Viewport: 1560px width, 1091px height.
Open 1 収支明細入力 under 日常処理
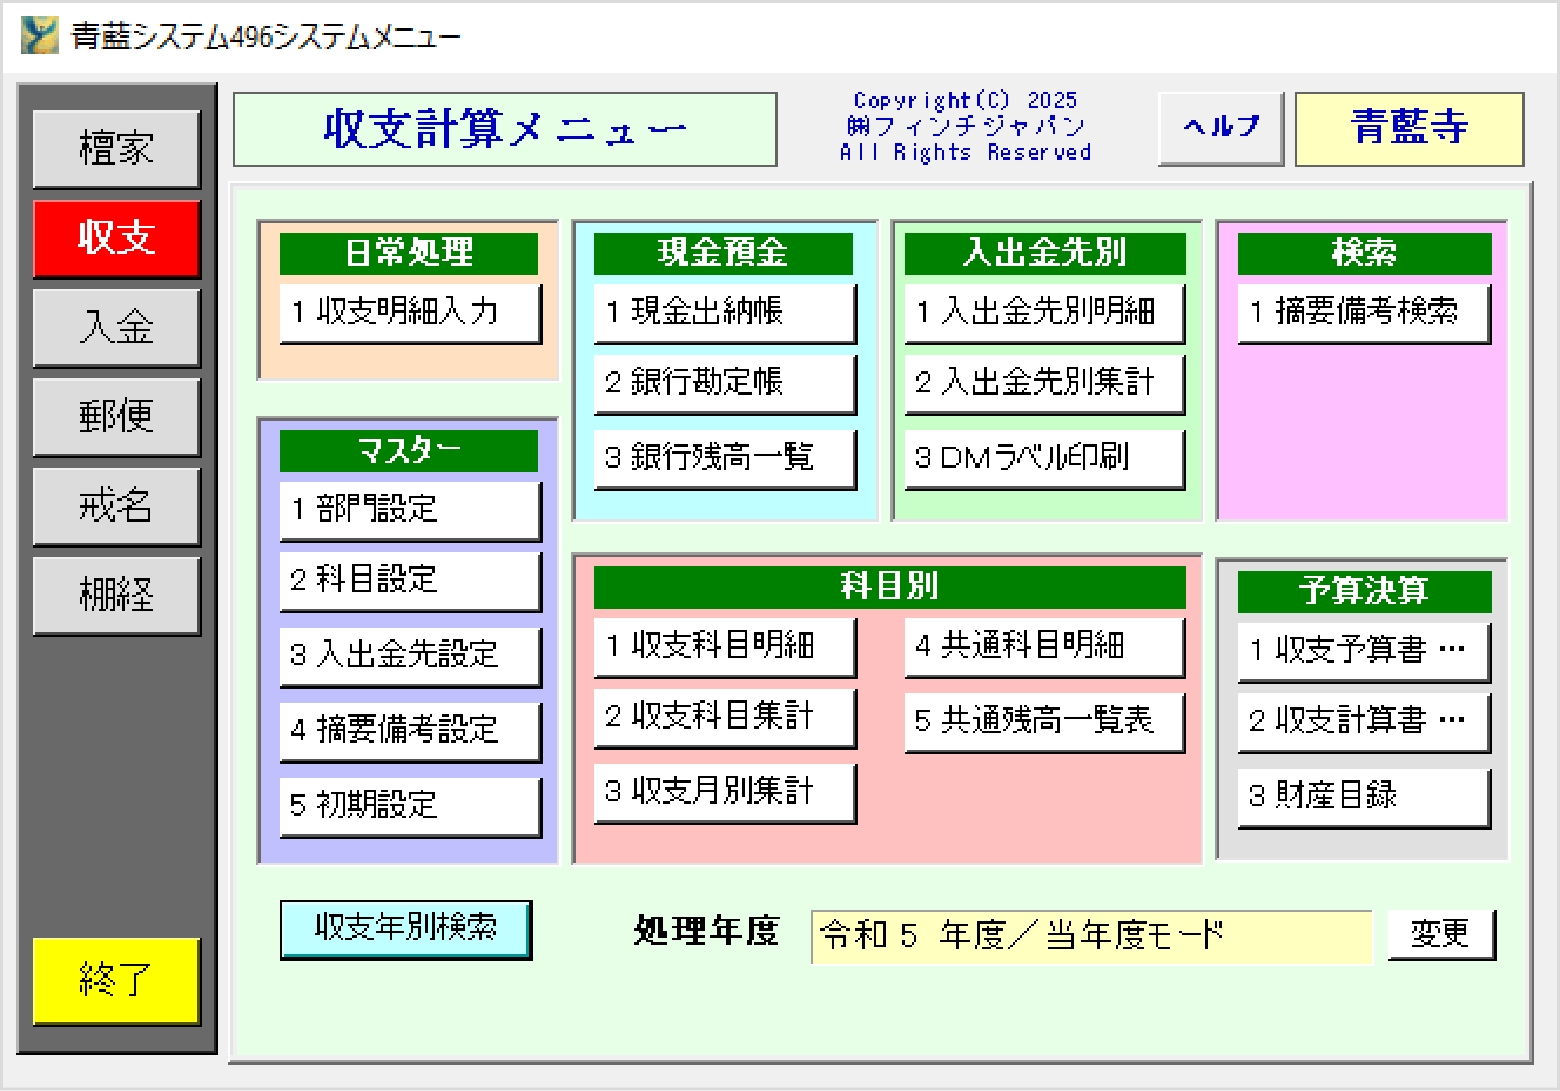[x=410, y=313]
